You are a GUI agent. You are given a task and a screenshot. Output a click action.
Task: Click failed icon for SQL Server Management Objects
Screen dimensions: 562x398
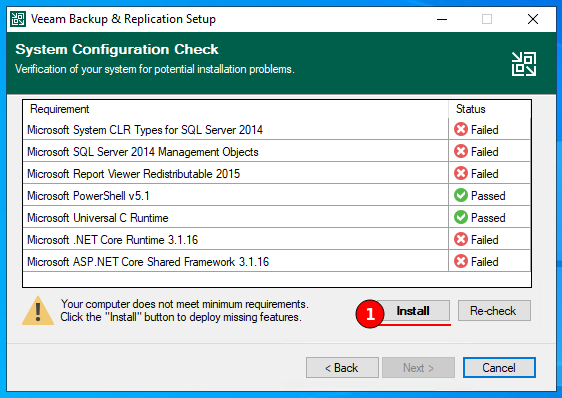[x=461, y=151]
